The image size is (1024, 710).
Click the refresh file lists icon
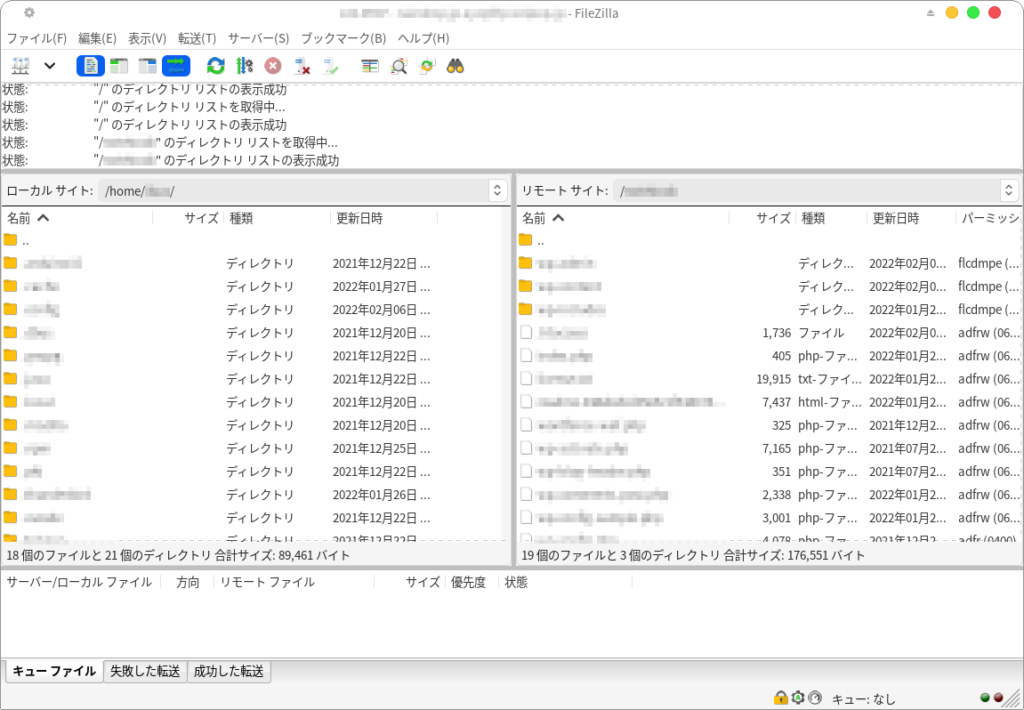tap(215, 66)
